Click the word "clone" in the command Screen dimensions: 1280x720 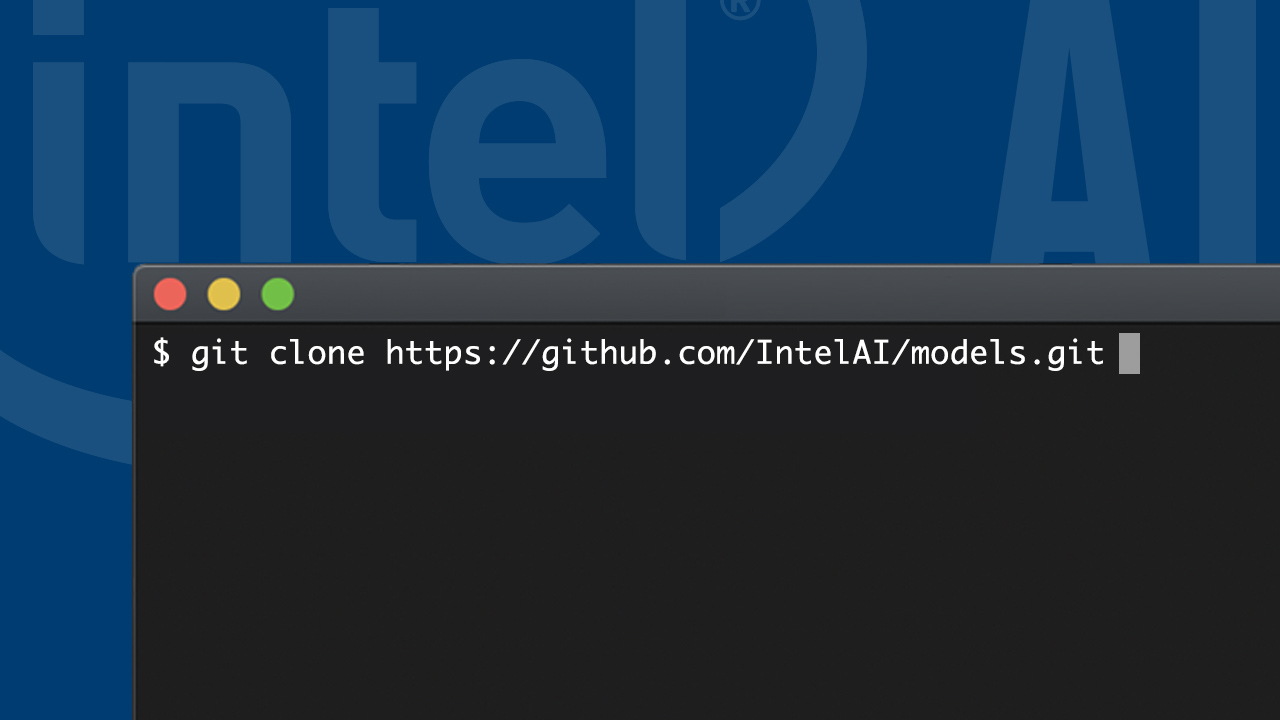click(317, 353)
